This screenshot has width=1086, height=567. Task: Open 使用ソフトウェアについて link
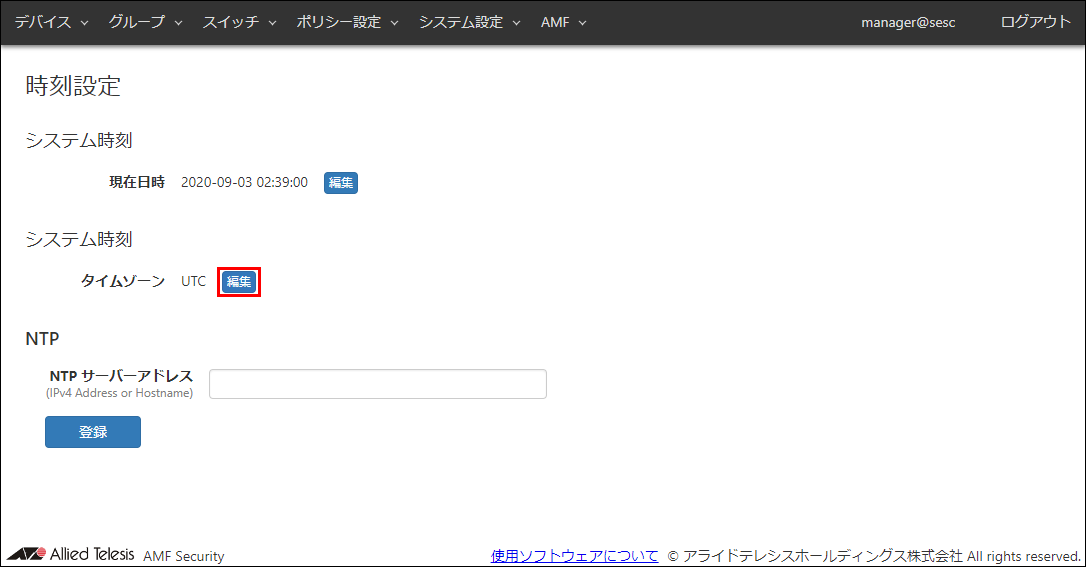point(574,556)
